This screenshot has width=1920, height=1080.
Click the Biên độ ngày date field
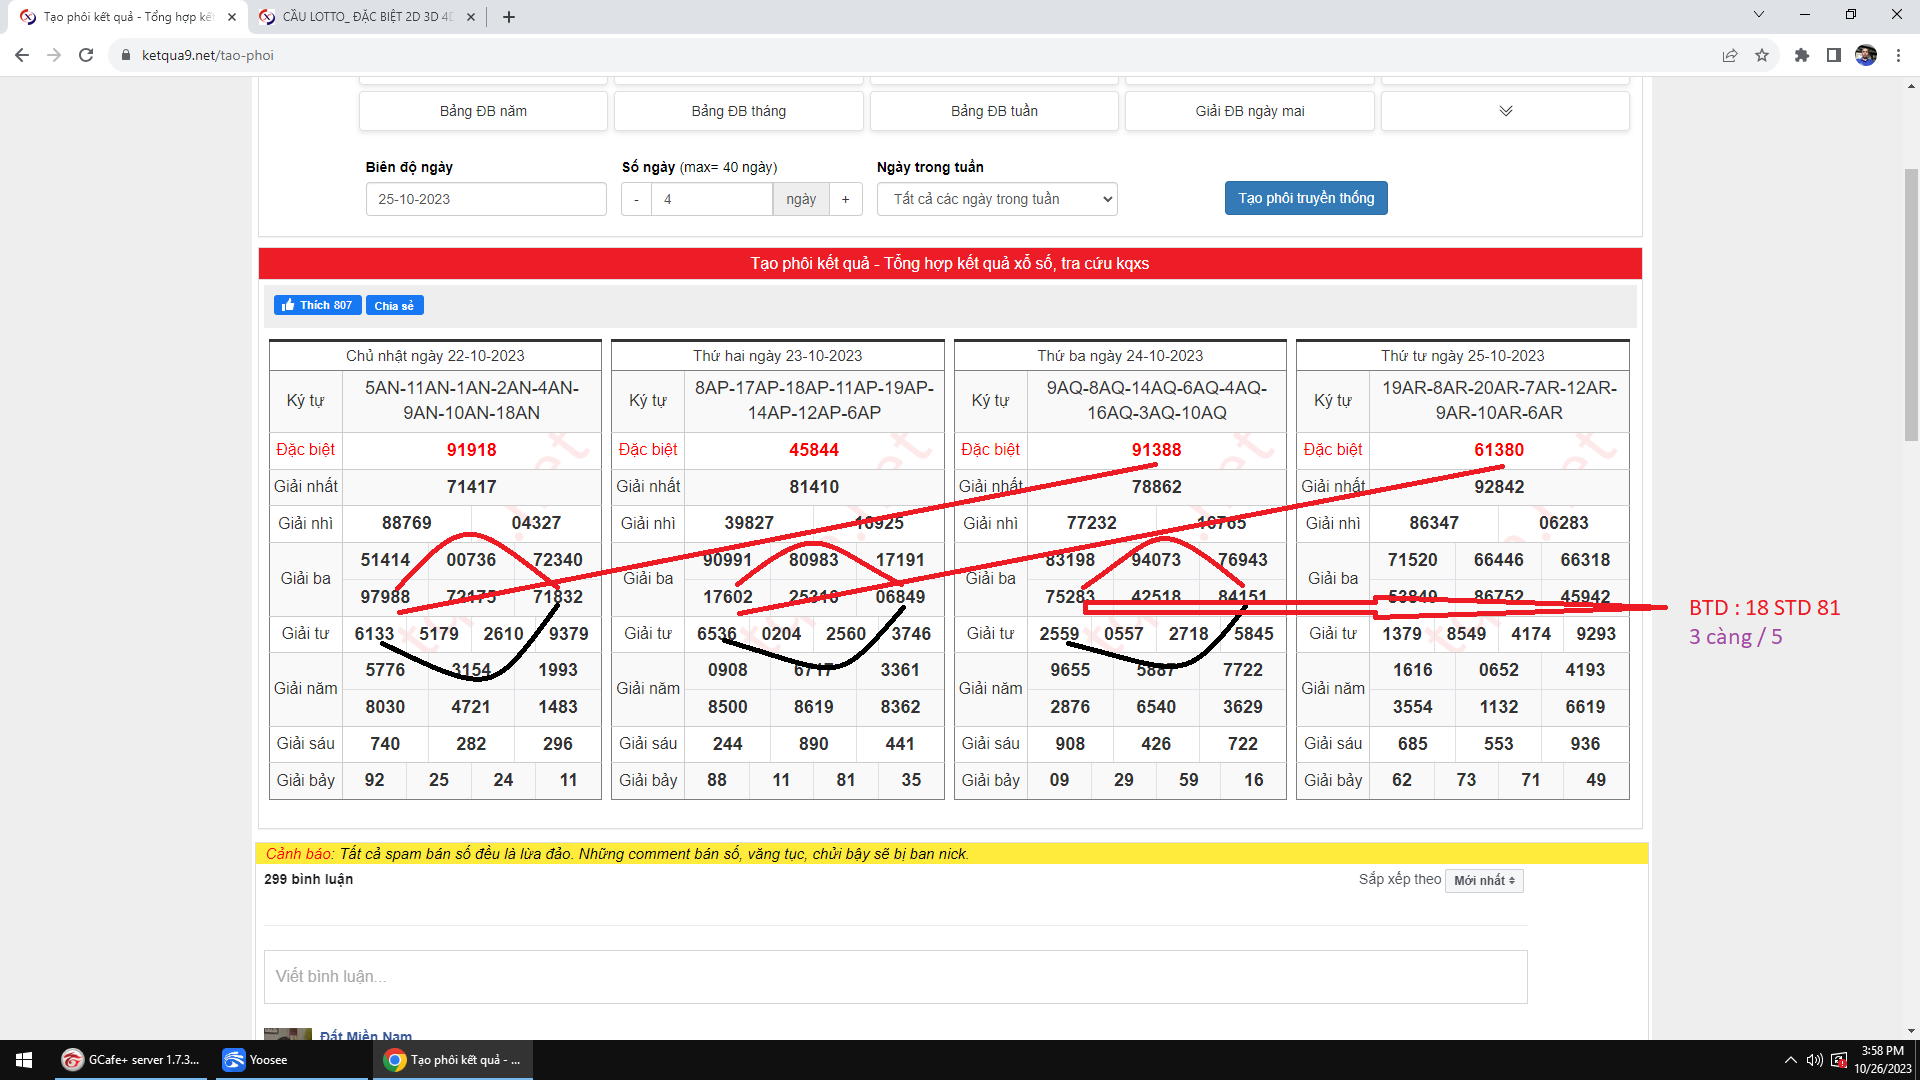coord(486,199)
